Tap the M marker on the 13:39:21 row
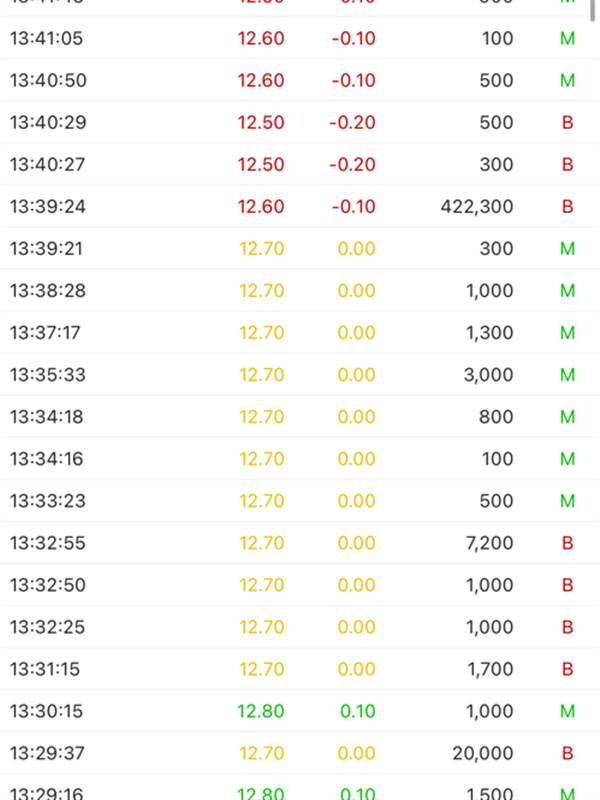 coord(567,248)
